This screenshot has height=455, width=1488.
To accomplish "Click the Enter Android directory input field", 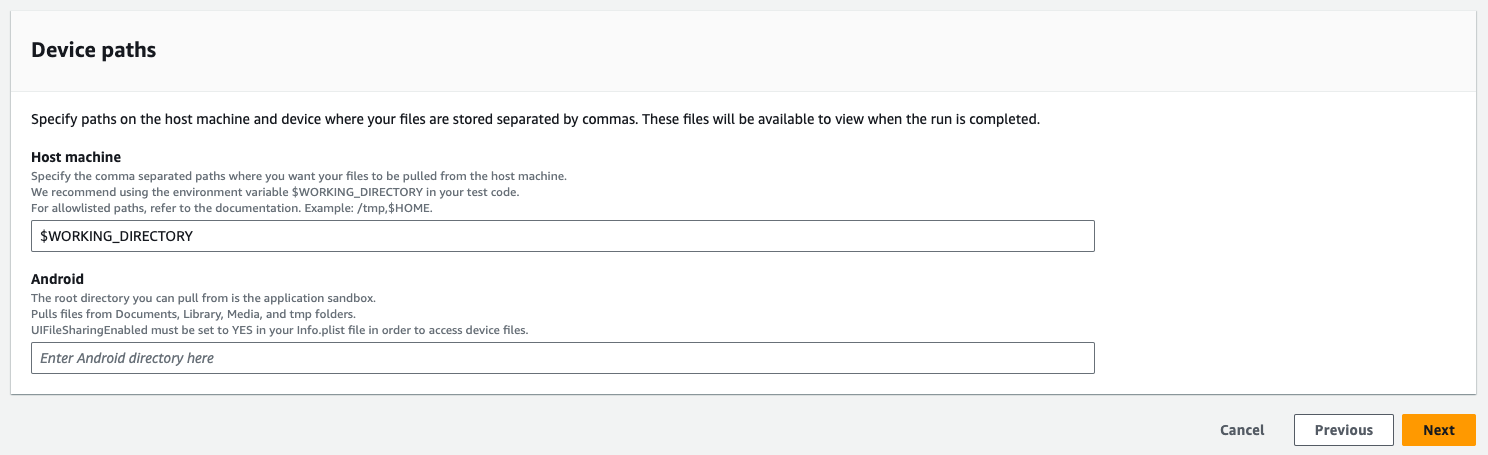I will pos(562,358).
